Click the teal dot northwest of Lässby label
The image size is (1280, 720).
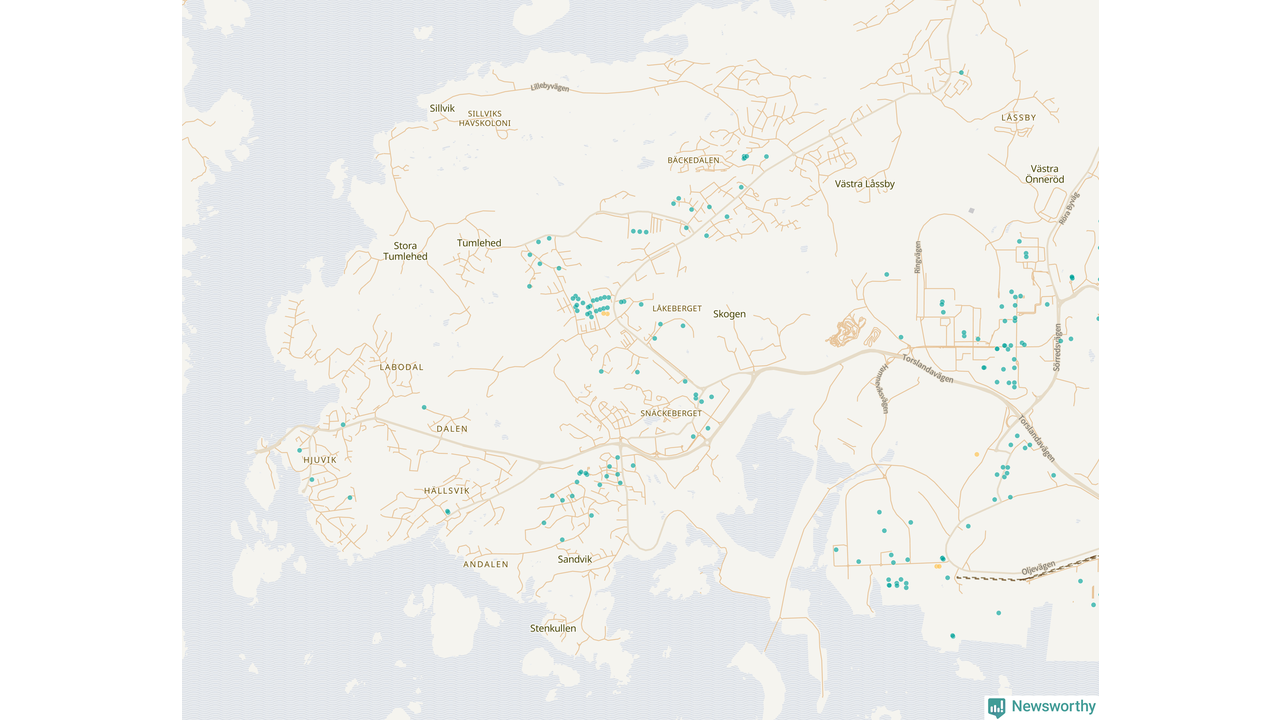point(961,73)
